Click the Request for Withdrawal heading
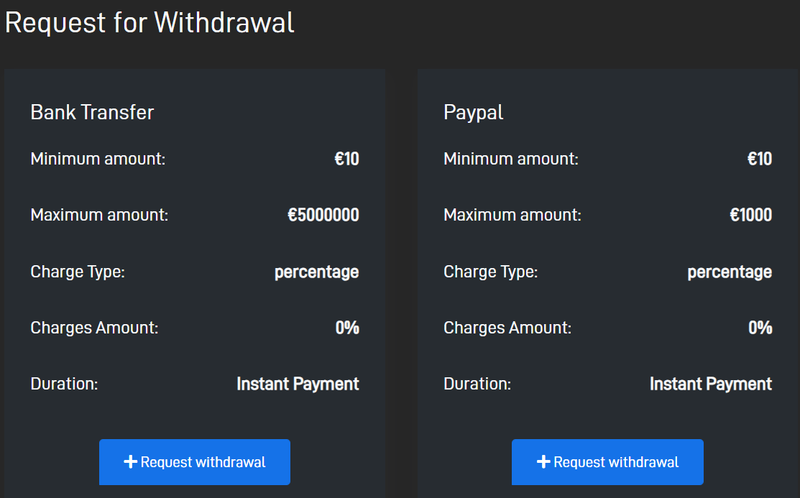 [149, 23]
